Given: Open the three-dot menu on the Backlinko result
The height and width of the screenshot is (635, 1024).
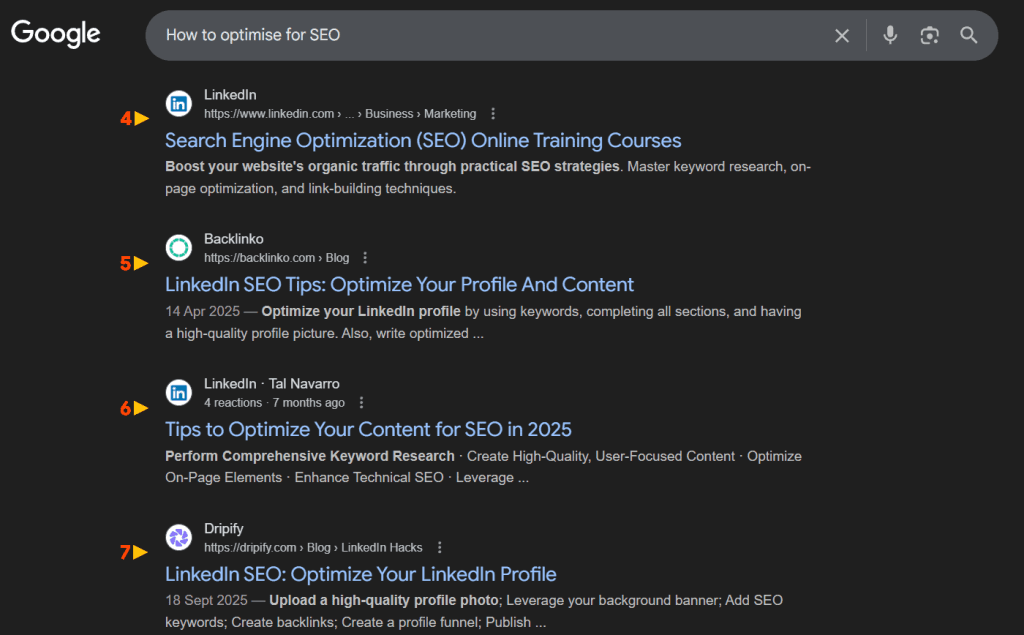Looking at the screenshot, I should [x=364, y=257].
